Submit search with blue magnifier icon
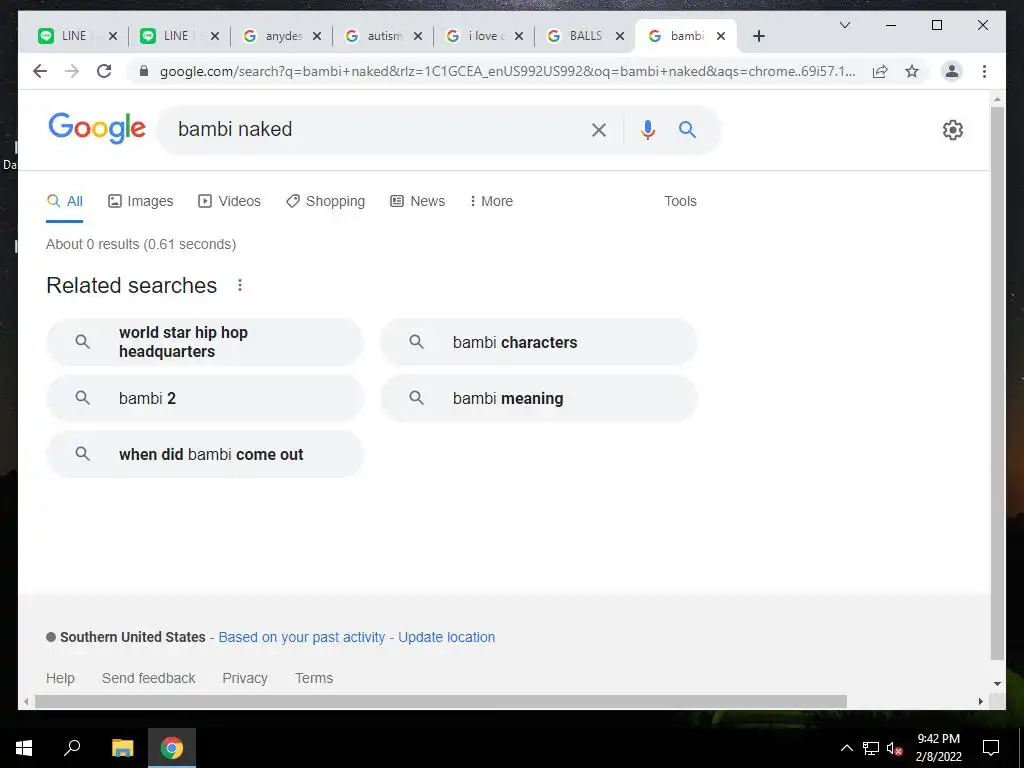Viewport: 1024px width, 768px height. 687,129
